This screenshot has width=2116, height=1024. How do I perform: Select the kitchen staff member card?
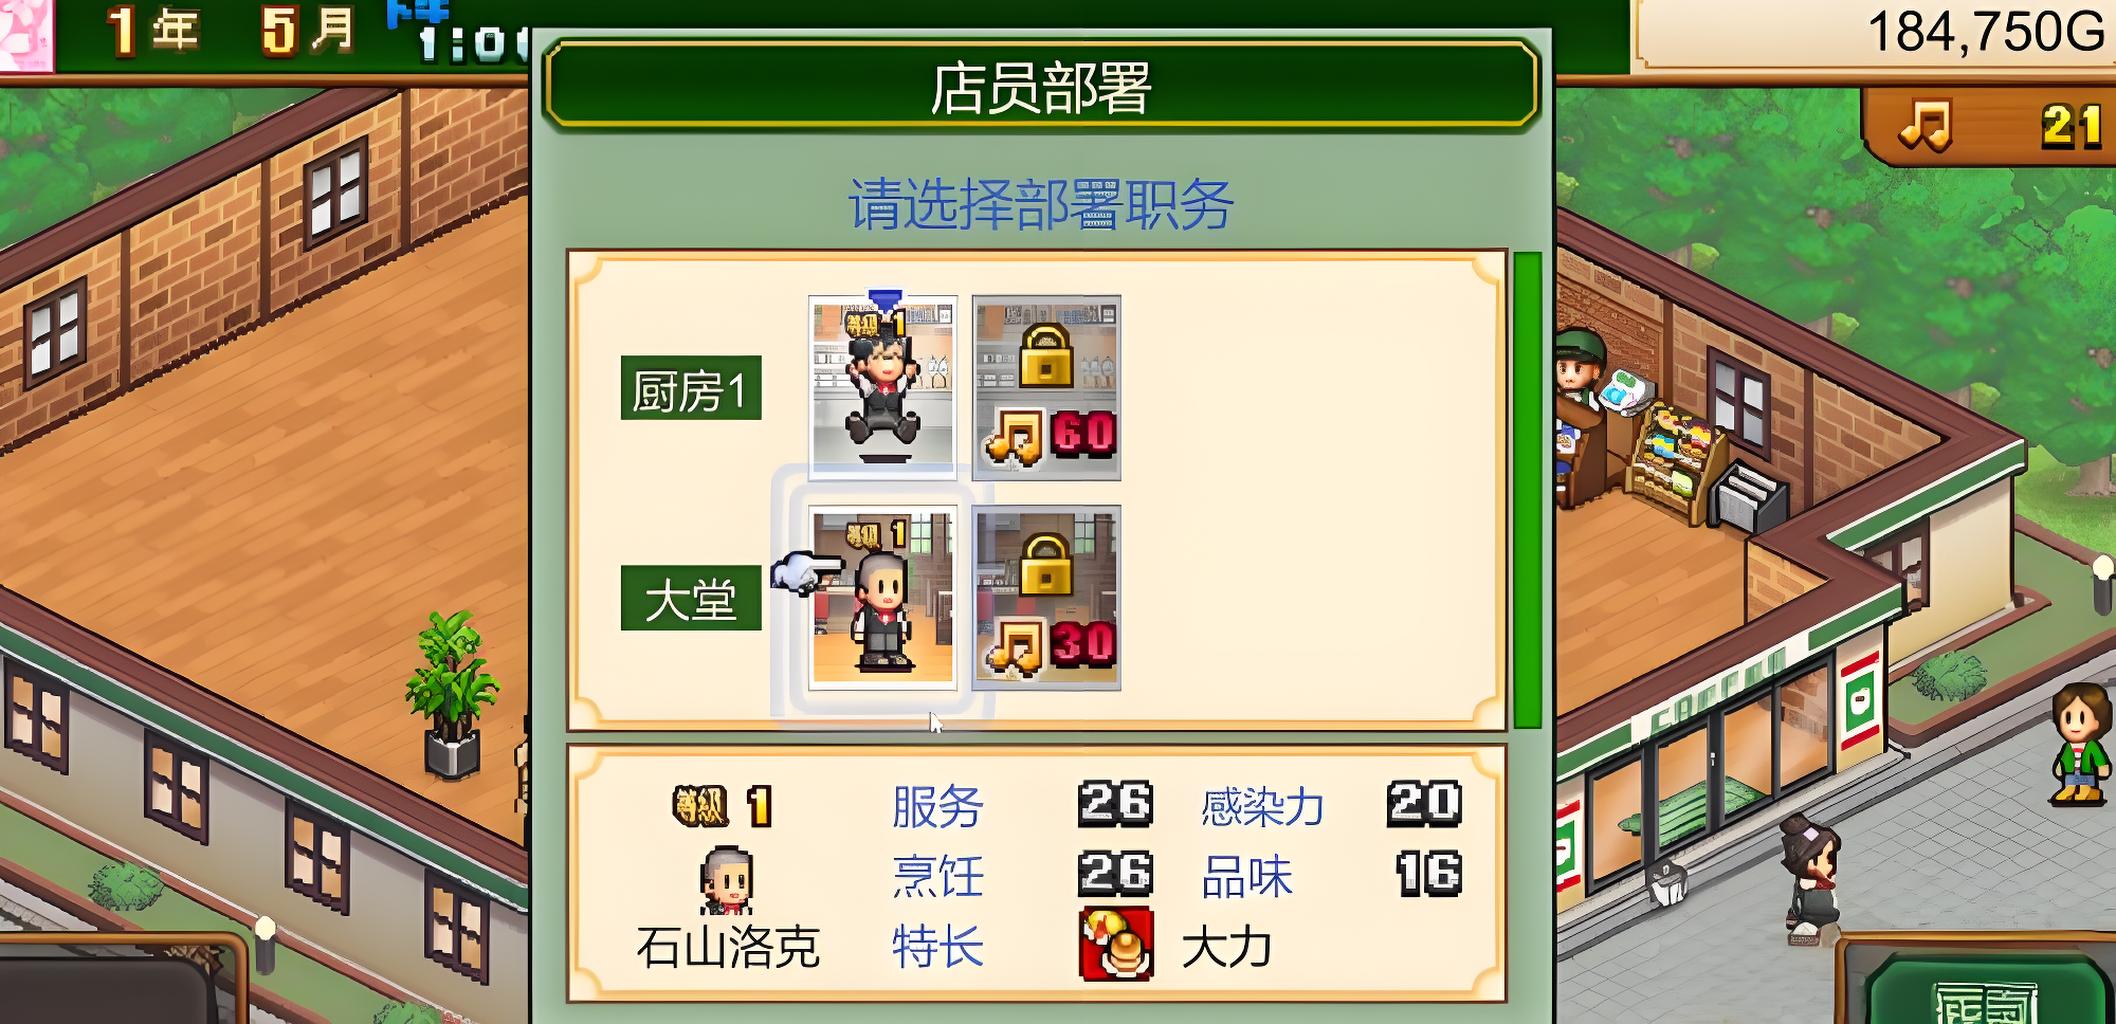[x=883, y=387]
